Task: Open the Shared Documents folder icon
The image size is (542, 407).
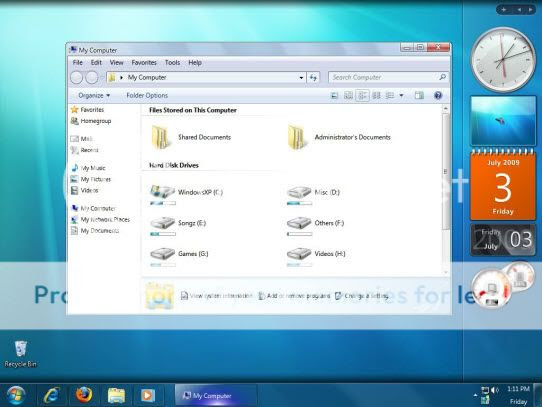Action: pyautogui.click(x=161, y=137)
